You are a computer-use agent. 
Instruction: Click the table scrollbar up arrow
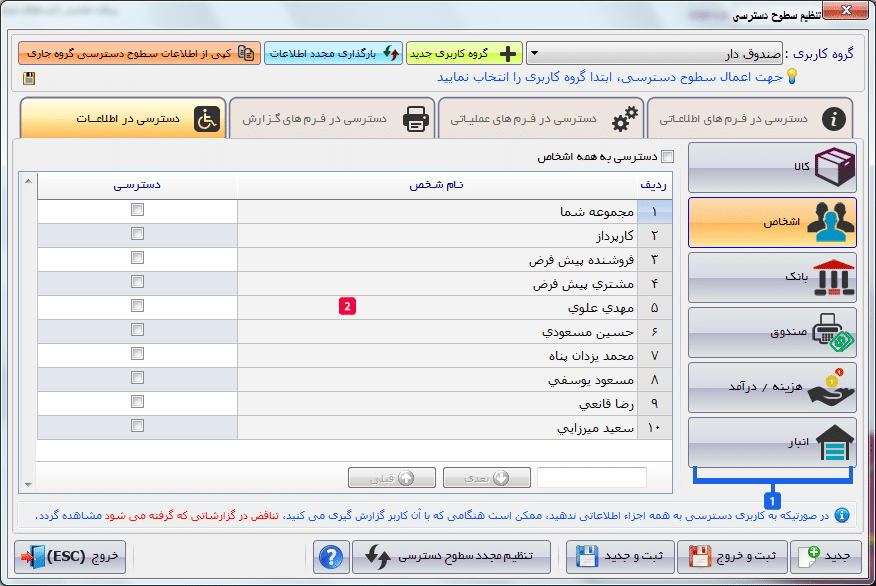(x=28, y=181)
